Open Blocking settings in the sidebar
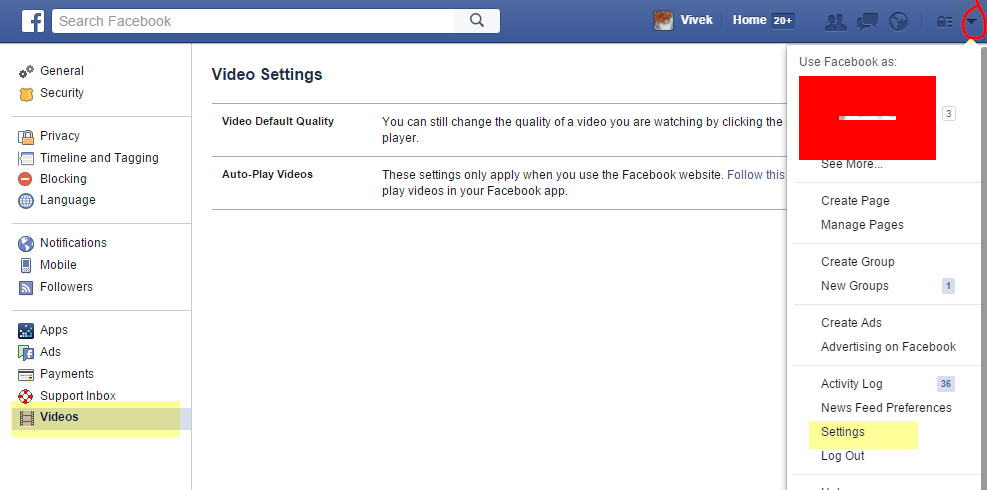This screenshot has width=987, height=490. pos(63,179)
